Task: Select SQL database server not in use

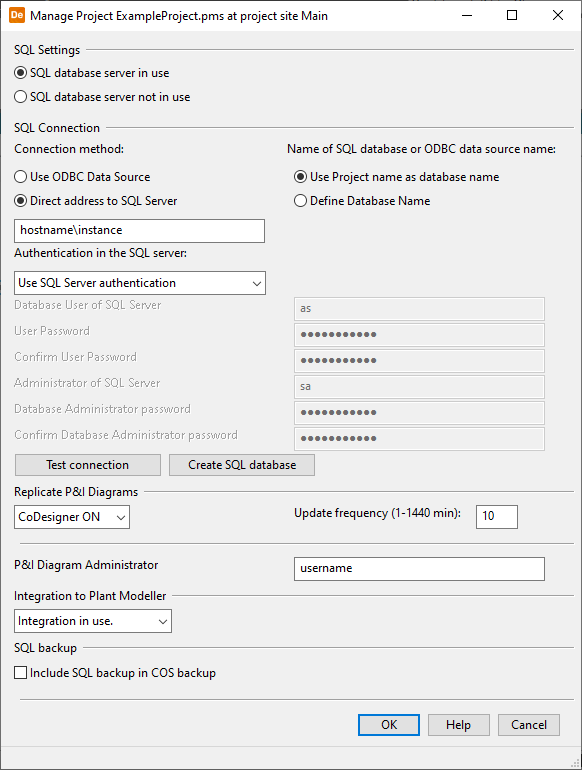Action: tap(102, 97)
